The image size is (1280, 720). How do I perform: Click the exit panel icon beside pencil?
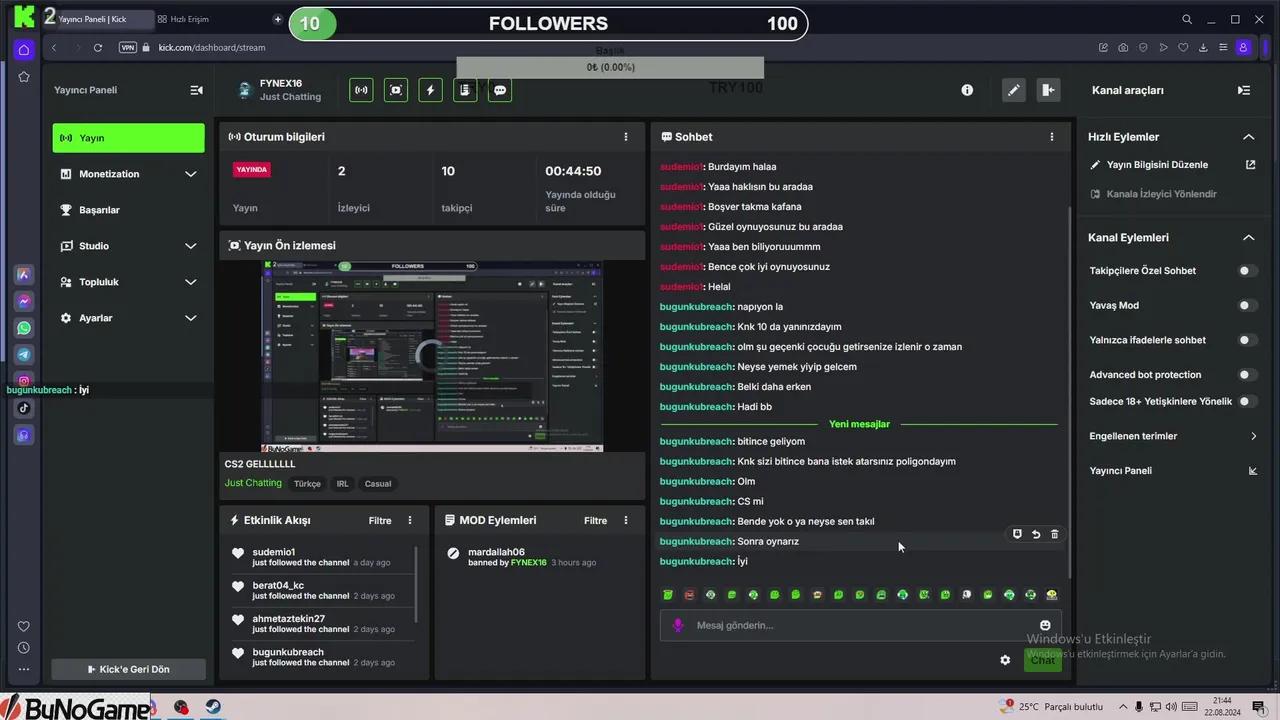(1048, 90)
